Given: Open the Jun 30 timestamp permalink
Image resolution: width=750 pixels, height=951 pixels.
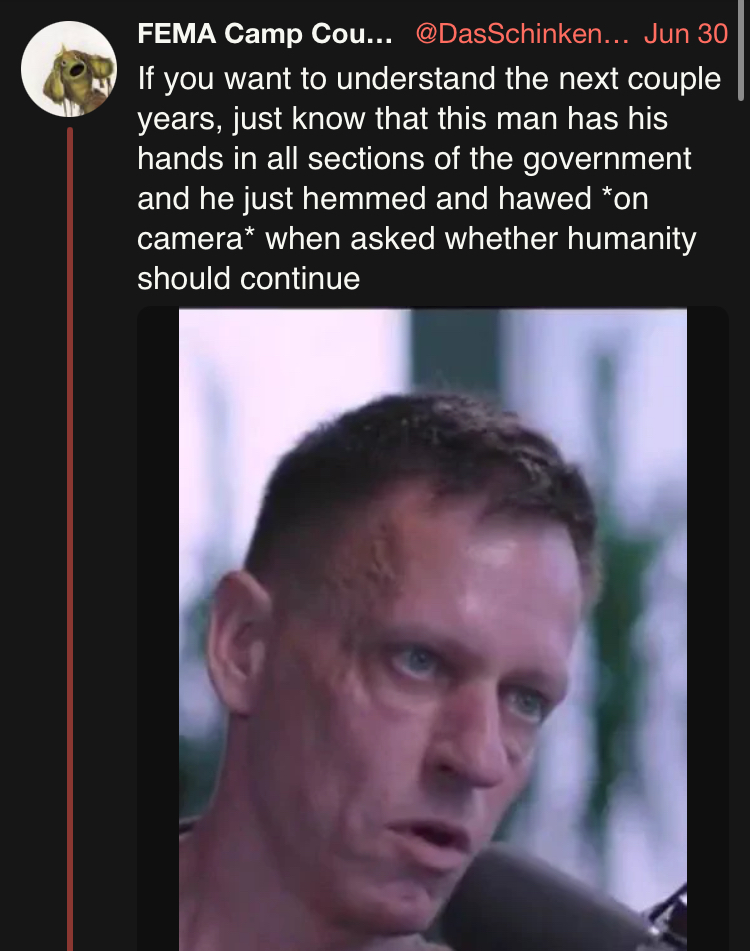Looking at the screenshot, I should pyautogui.click(x=686, y=33).
